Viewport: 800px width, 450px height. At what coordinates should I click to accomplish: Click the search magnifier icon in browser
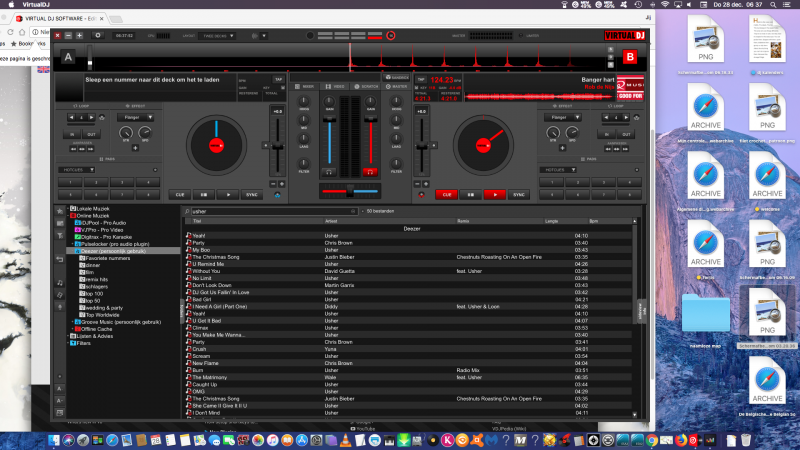[187, 211]
